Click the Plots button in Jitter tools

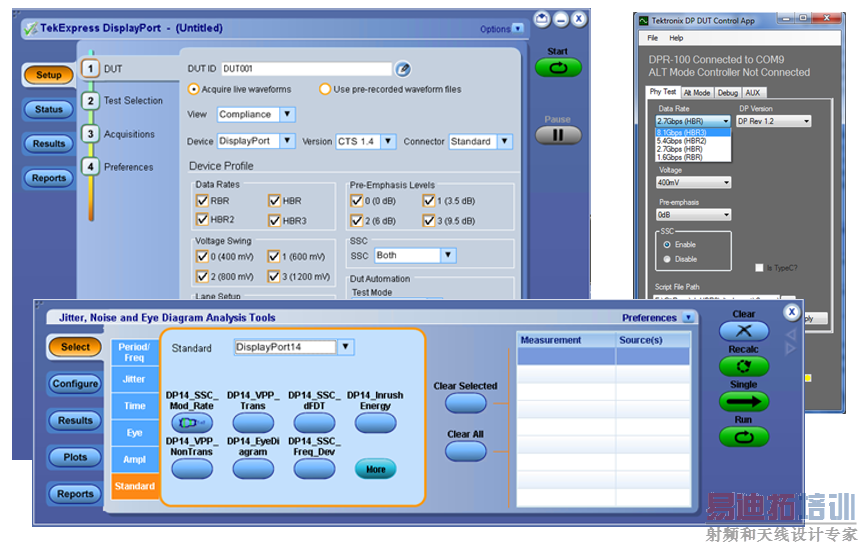(x=75, y=457)
